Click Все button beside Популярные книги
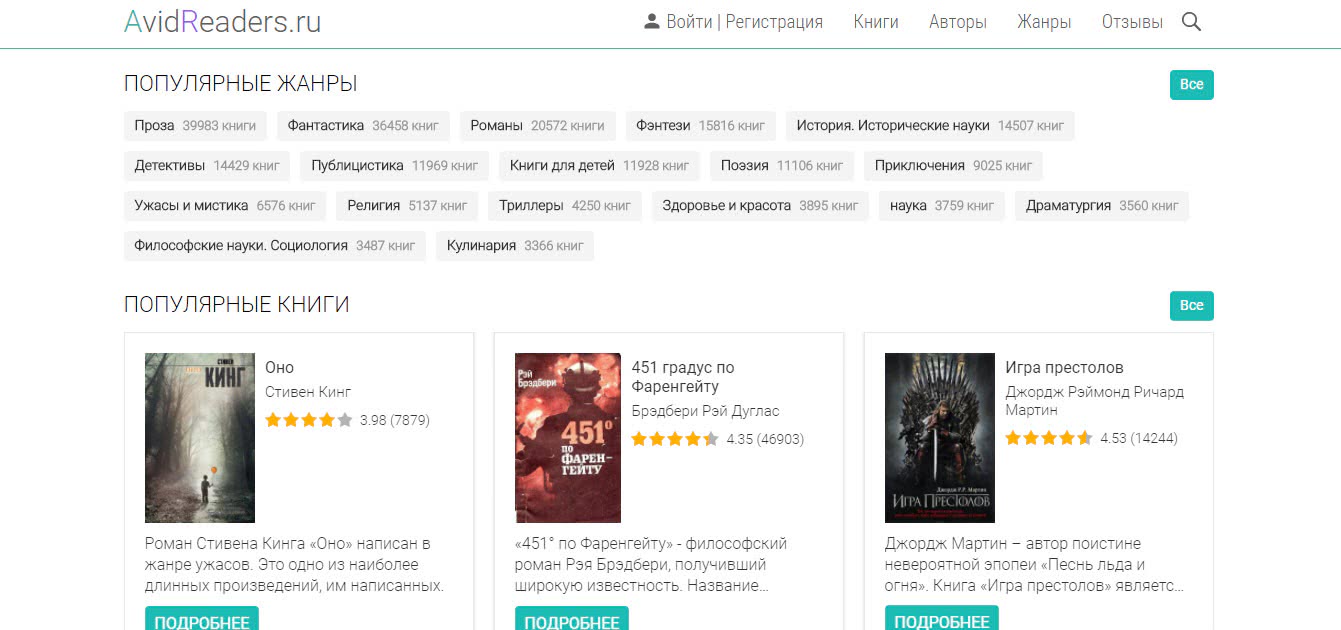This screenshot has width=1341, height=630. [x=1190, y=305]
